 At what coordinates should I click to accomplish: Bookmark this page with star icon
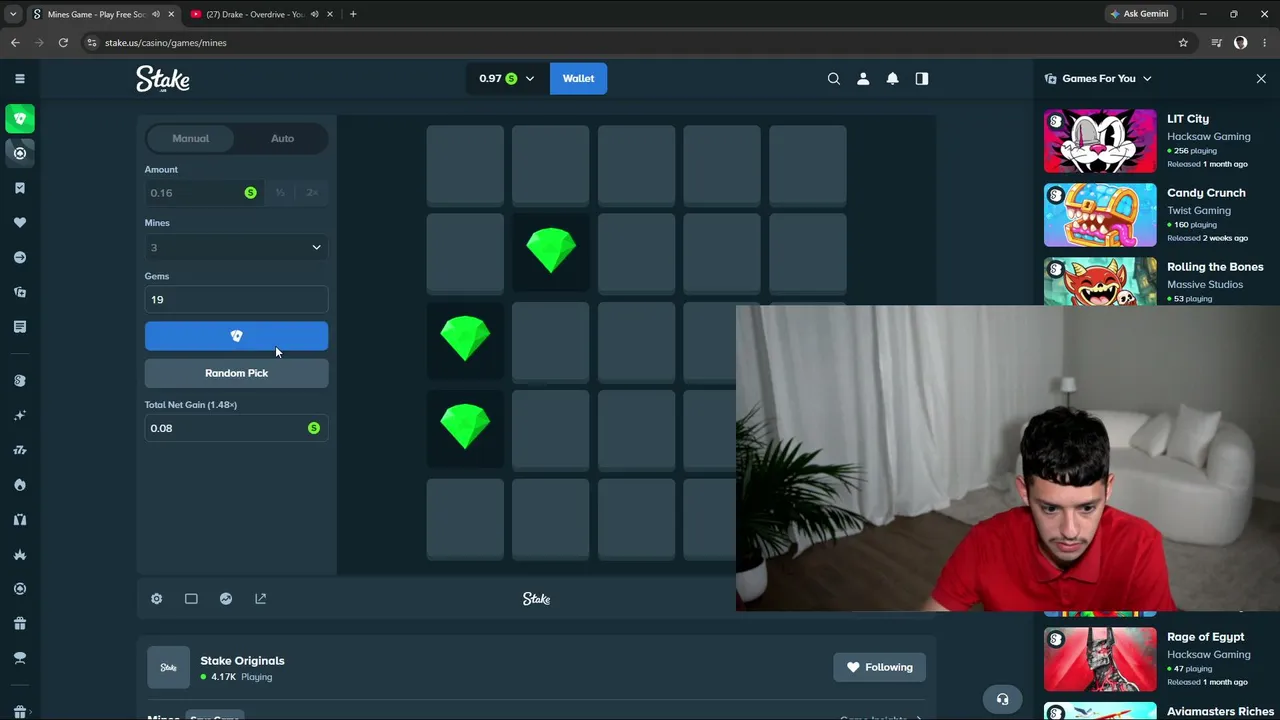tap(1183, 43)
